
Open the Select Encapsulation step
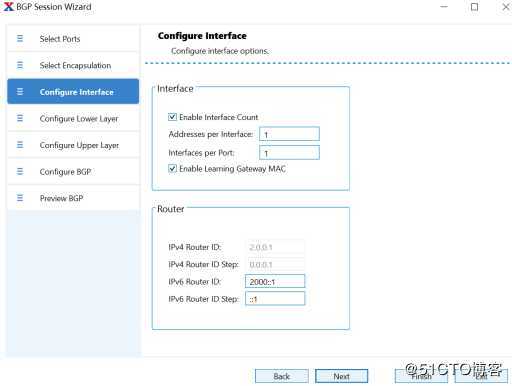73,65
